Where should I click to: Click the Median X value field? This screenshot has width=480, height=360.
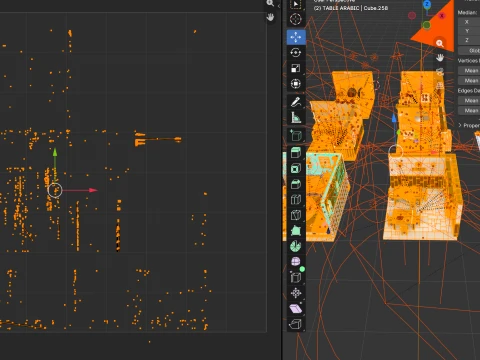[x=469, y=22]
